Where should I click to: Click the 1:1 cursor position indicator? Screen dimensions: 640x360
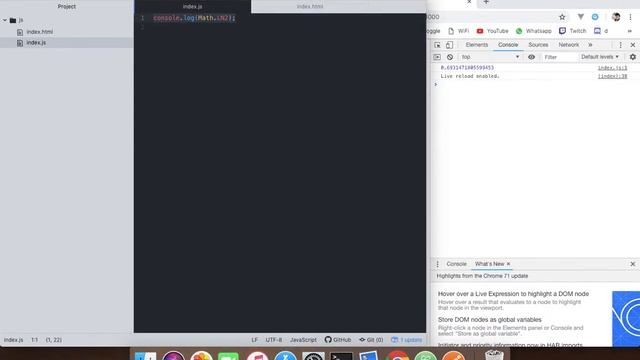click(x=35, y=340)
